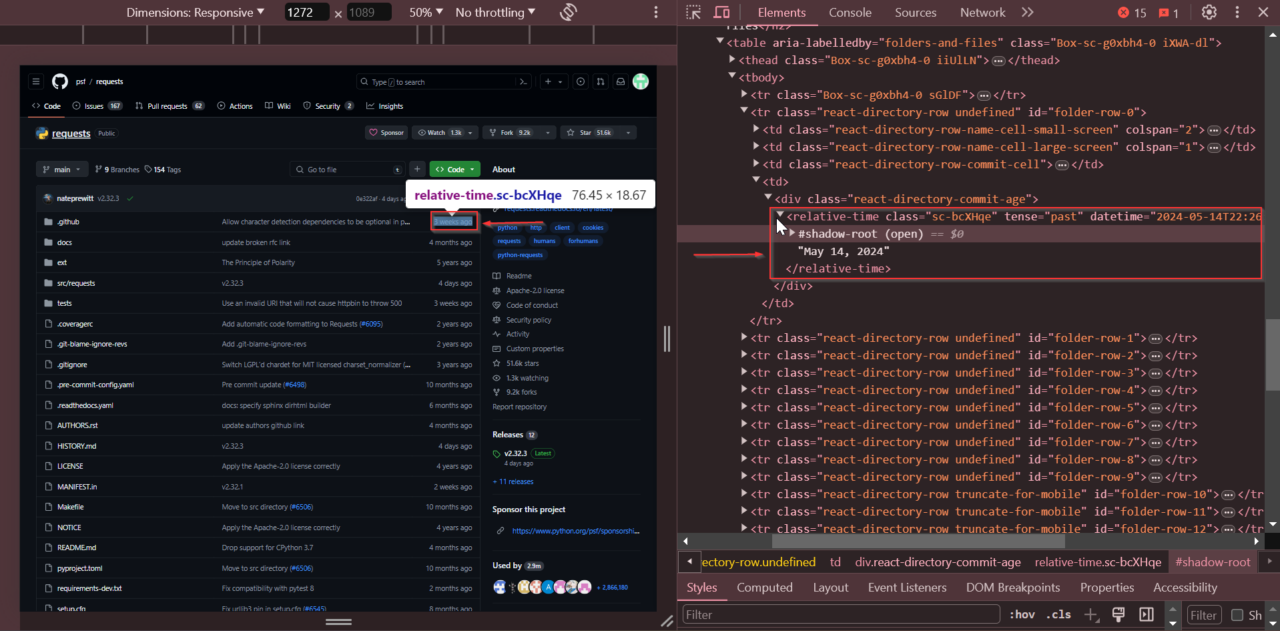
Task: Open DevTools settings gear
Action: 1209,12
